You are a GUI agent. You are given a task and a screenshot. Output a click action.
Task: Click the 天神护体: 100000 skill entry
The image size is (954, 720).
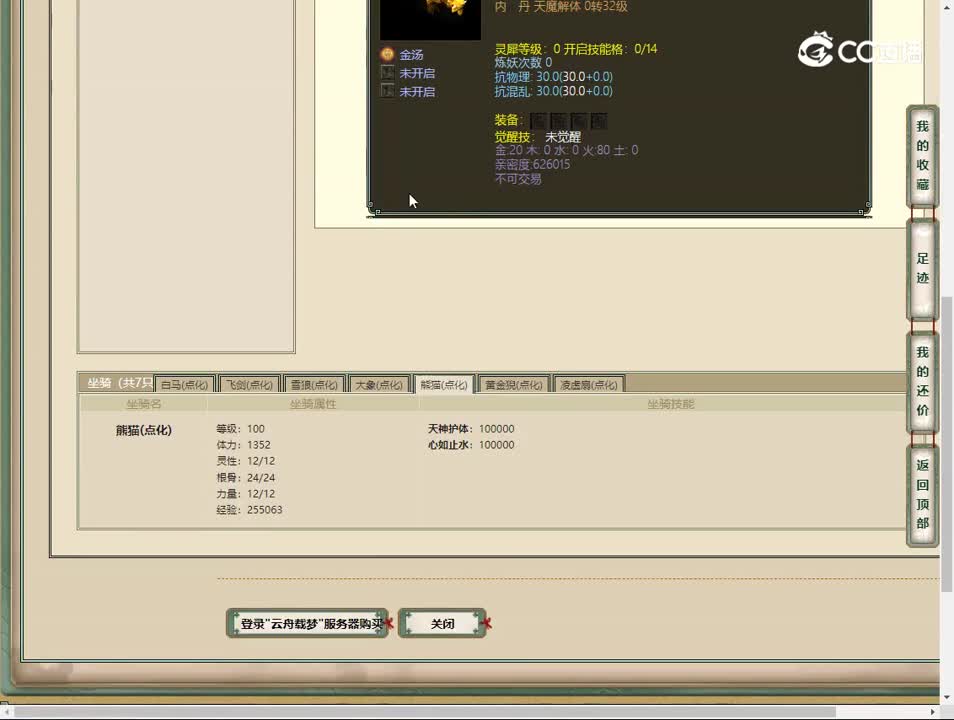(x=471, y=428)
